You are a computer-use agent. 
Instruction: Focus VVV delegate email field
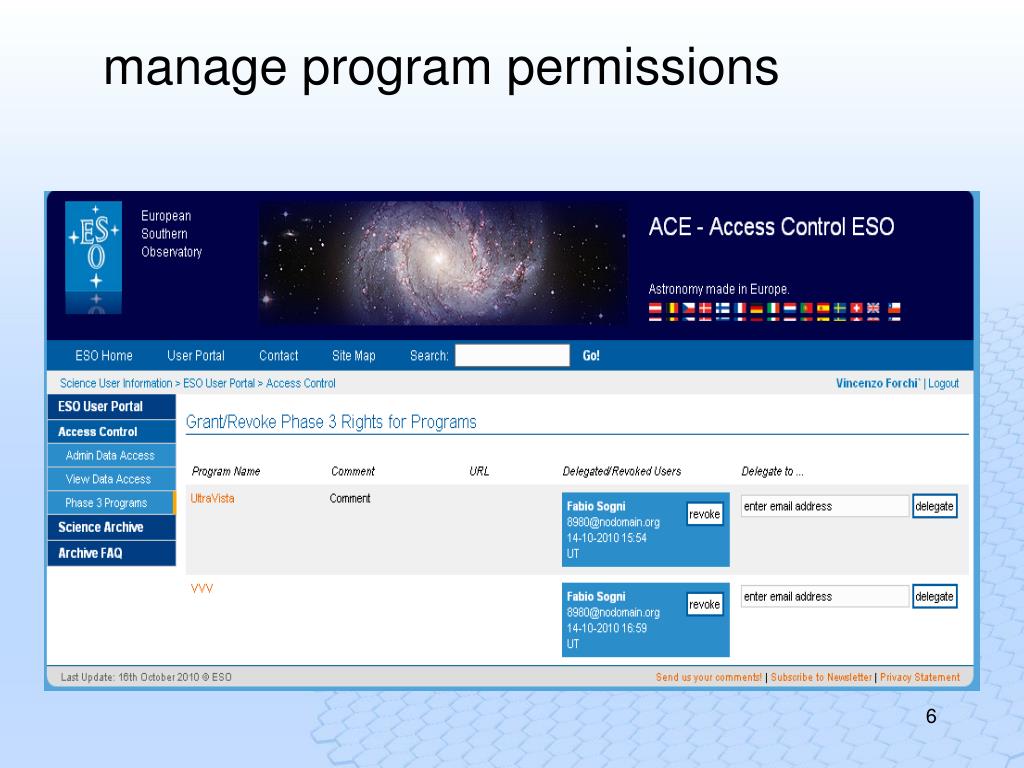tap(825, 596)
